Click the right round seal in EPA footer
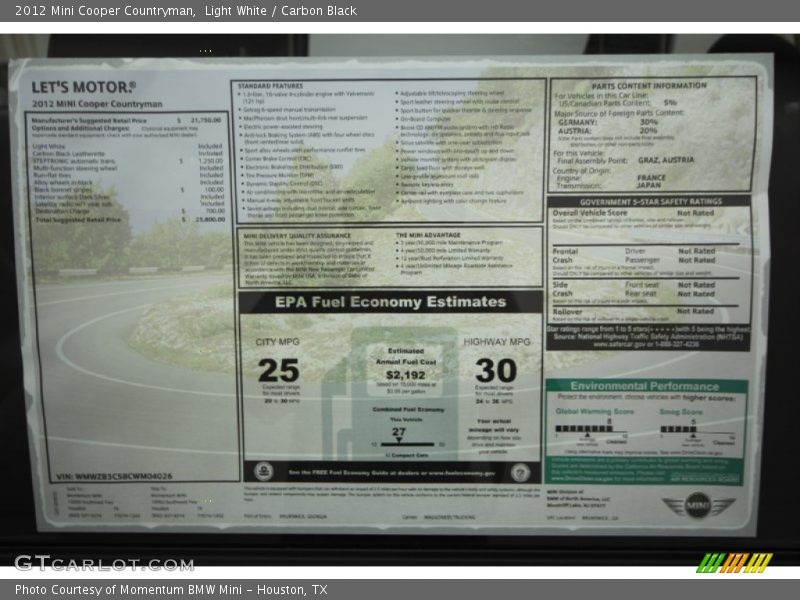Screen dimensions: 800x600 pos(519,473)
